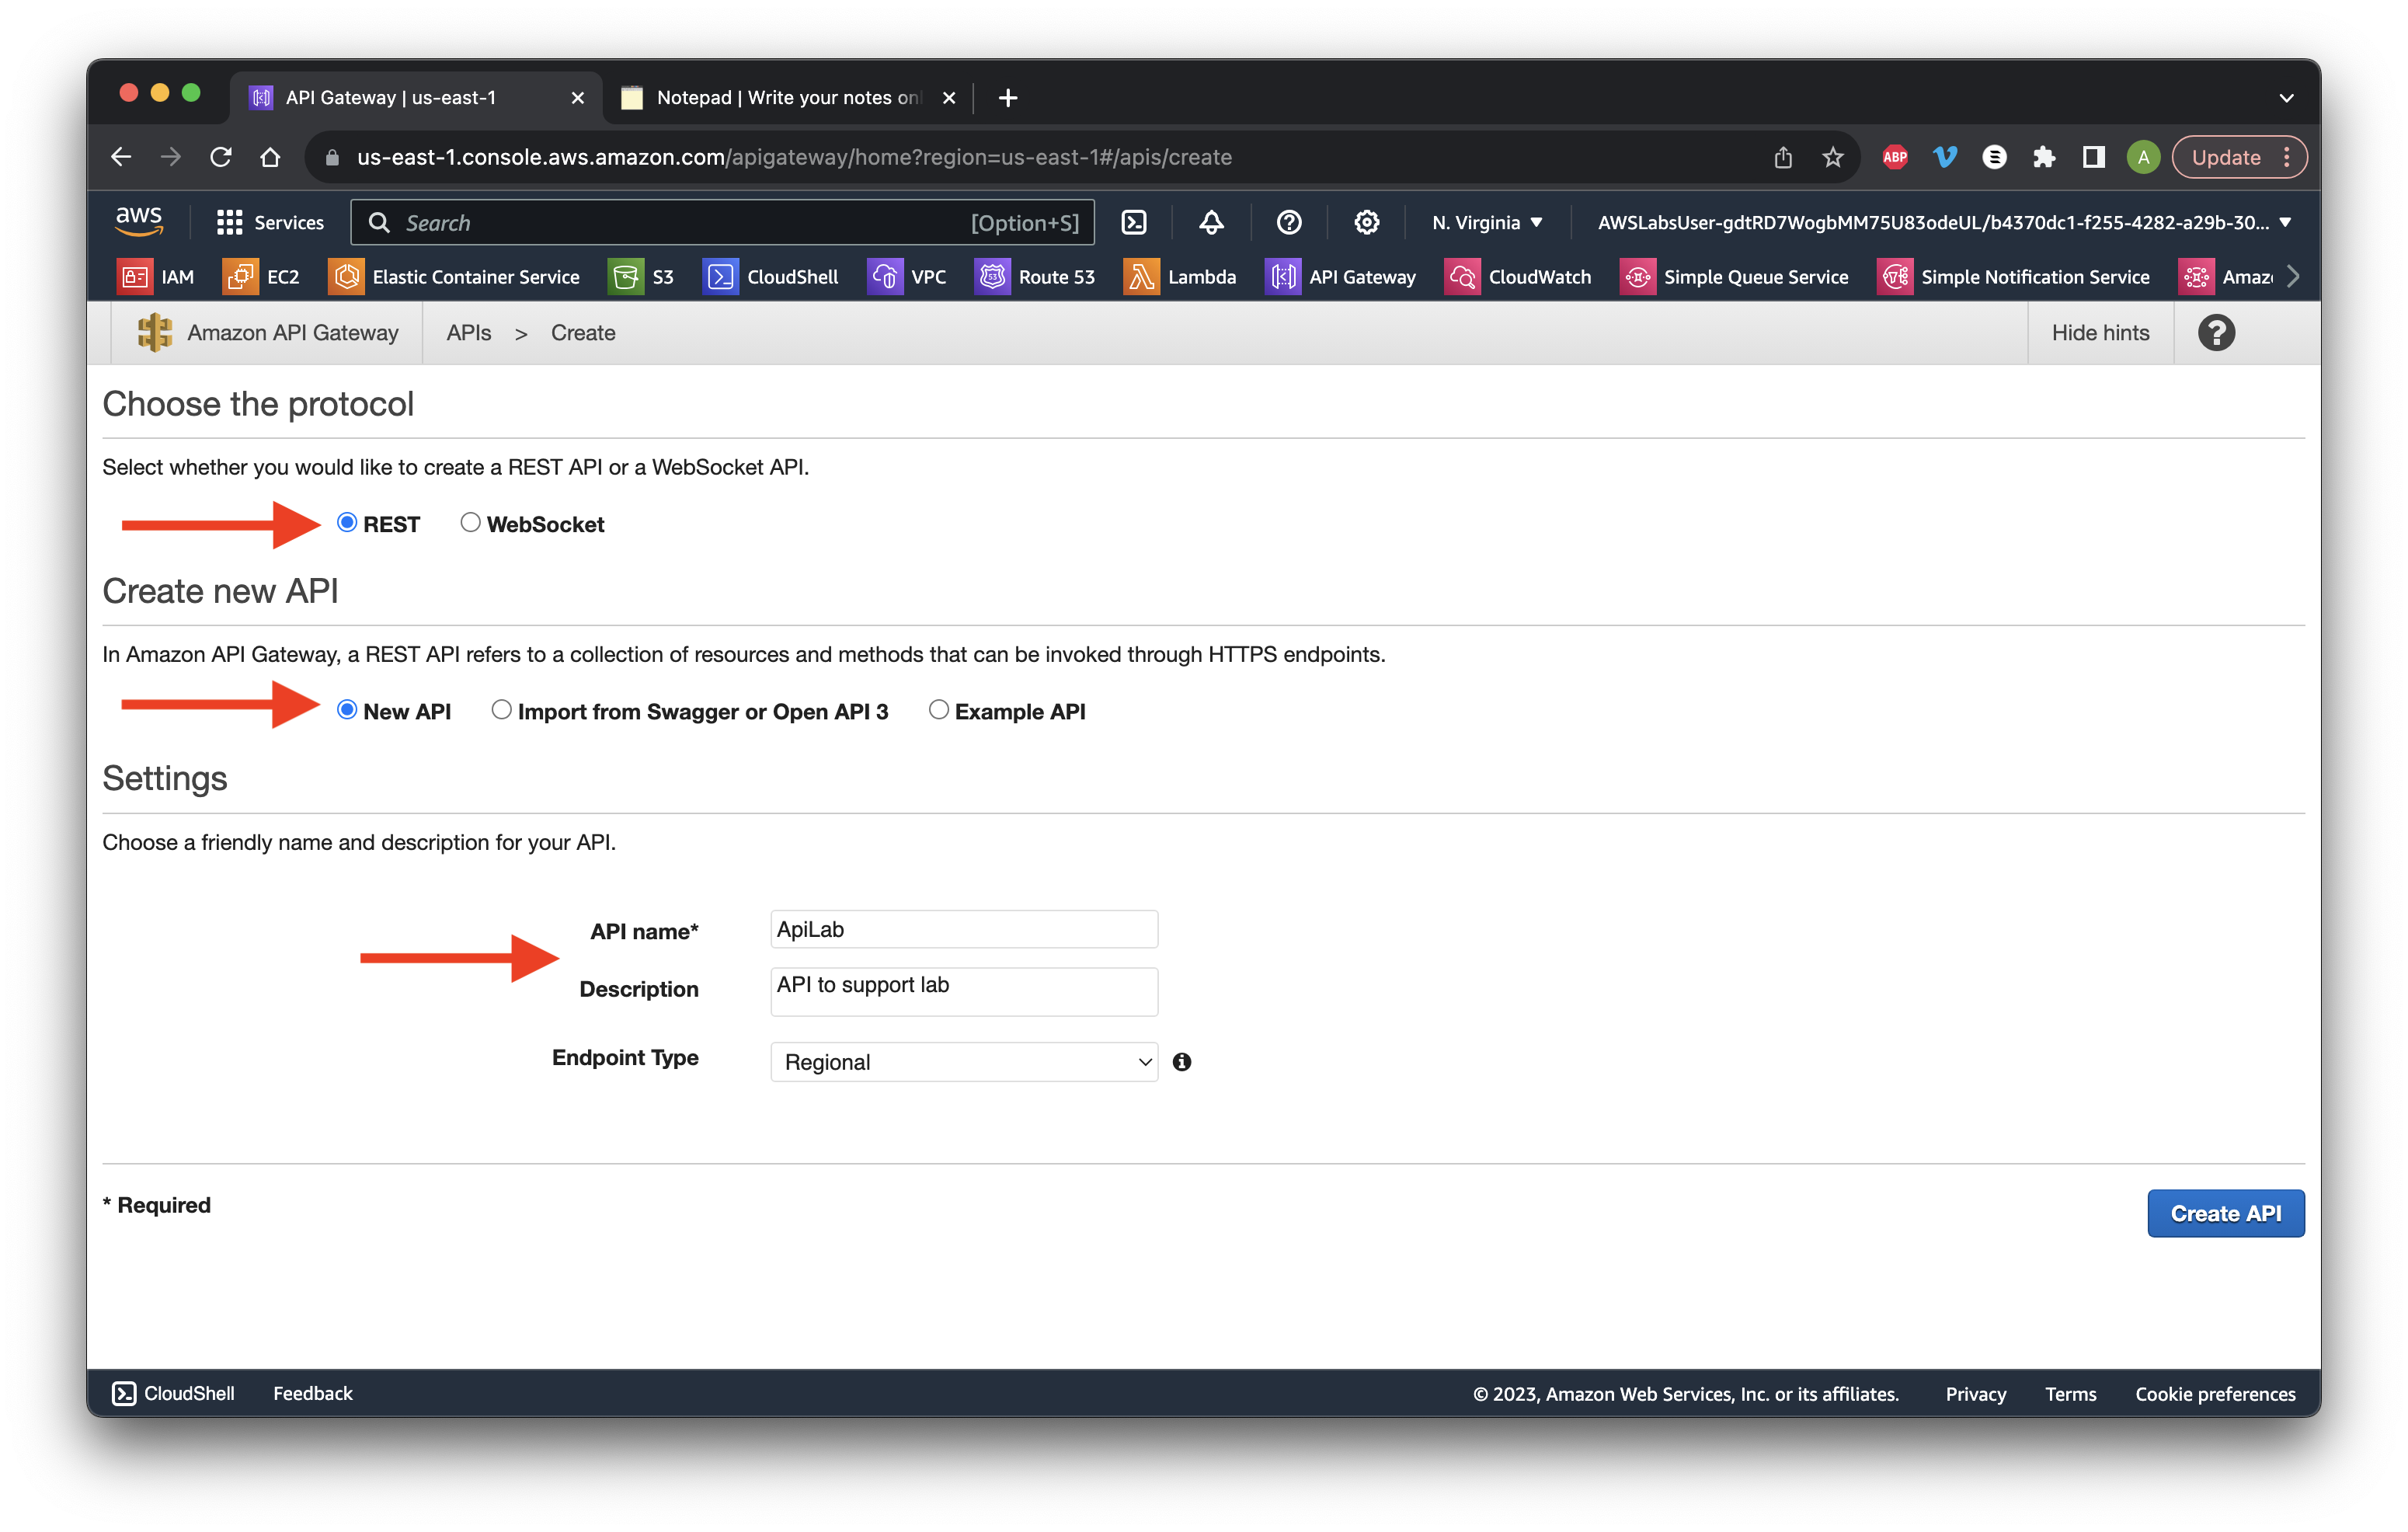Click the AWS console search box

click(722, 222)
